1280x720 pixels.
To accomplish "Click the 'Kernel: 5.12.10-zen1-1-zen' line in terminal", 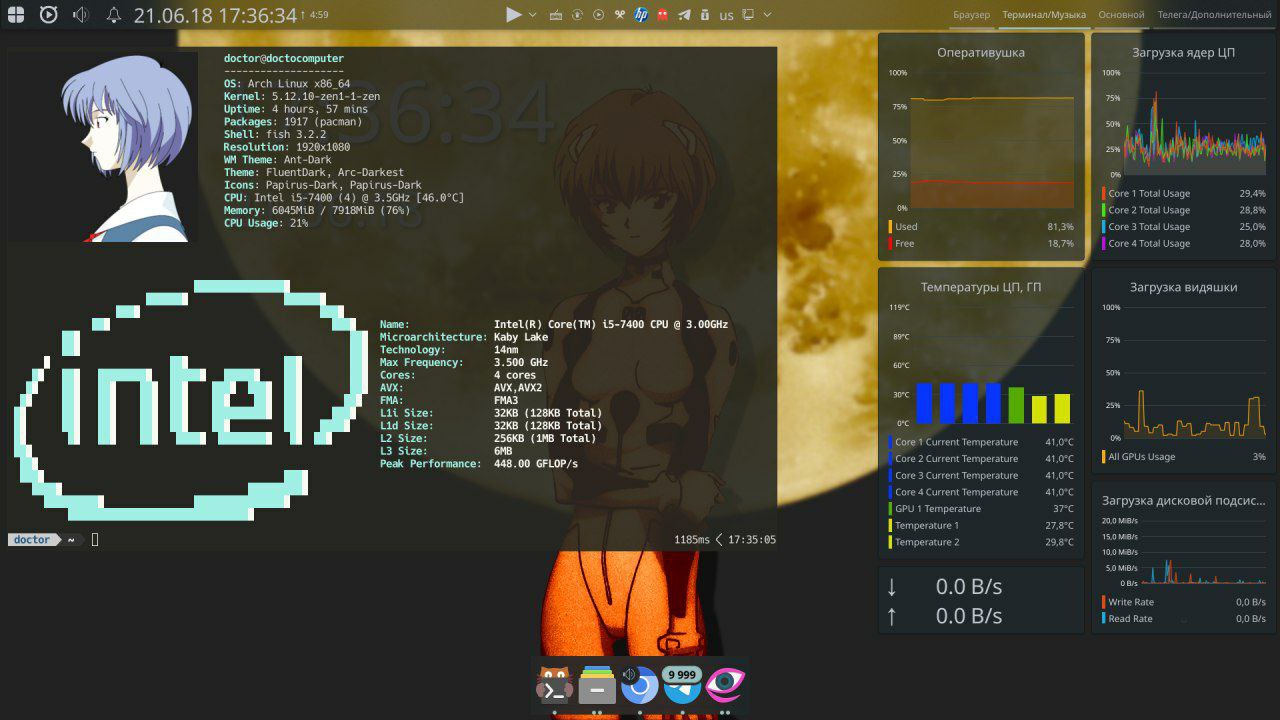I will 304,96.
